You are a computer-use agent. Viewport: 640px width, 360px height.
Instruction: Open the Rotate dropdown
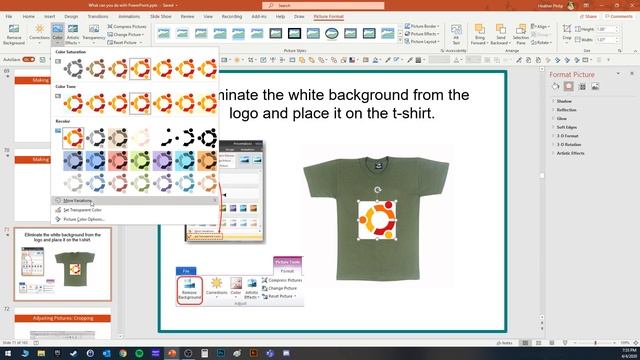click(542, 42)
